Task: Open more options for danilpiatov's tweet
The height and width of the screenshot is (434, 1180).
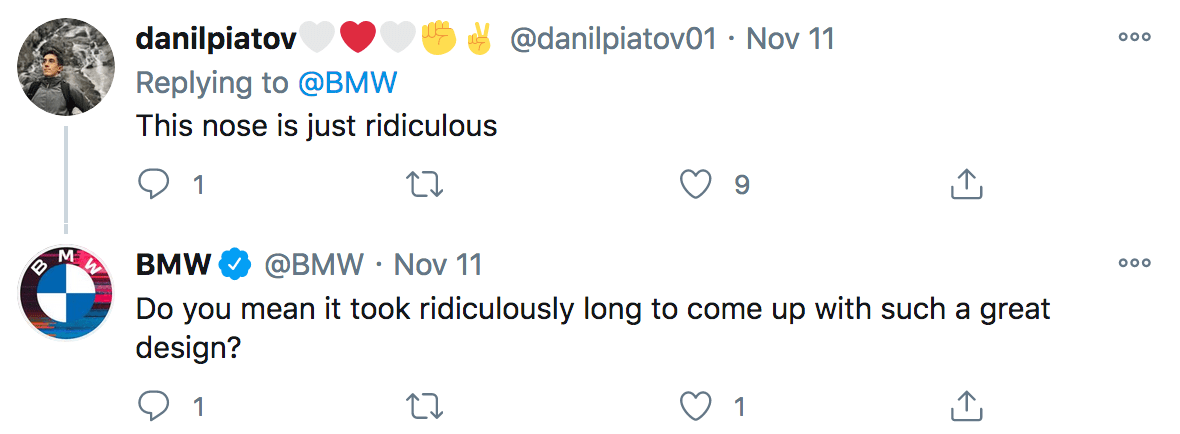Action: pyautogui.click(x=1135, y=38)
